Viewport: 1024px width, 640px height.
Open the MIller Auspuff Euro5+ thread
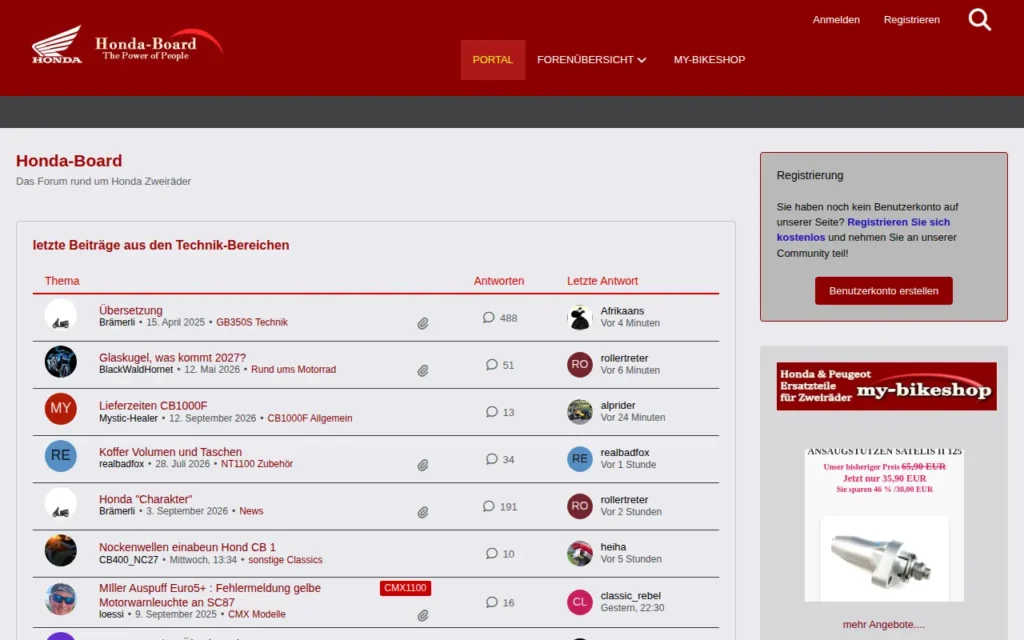pyautogui.click(x=210, y=595)
